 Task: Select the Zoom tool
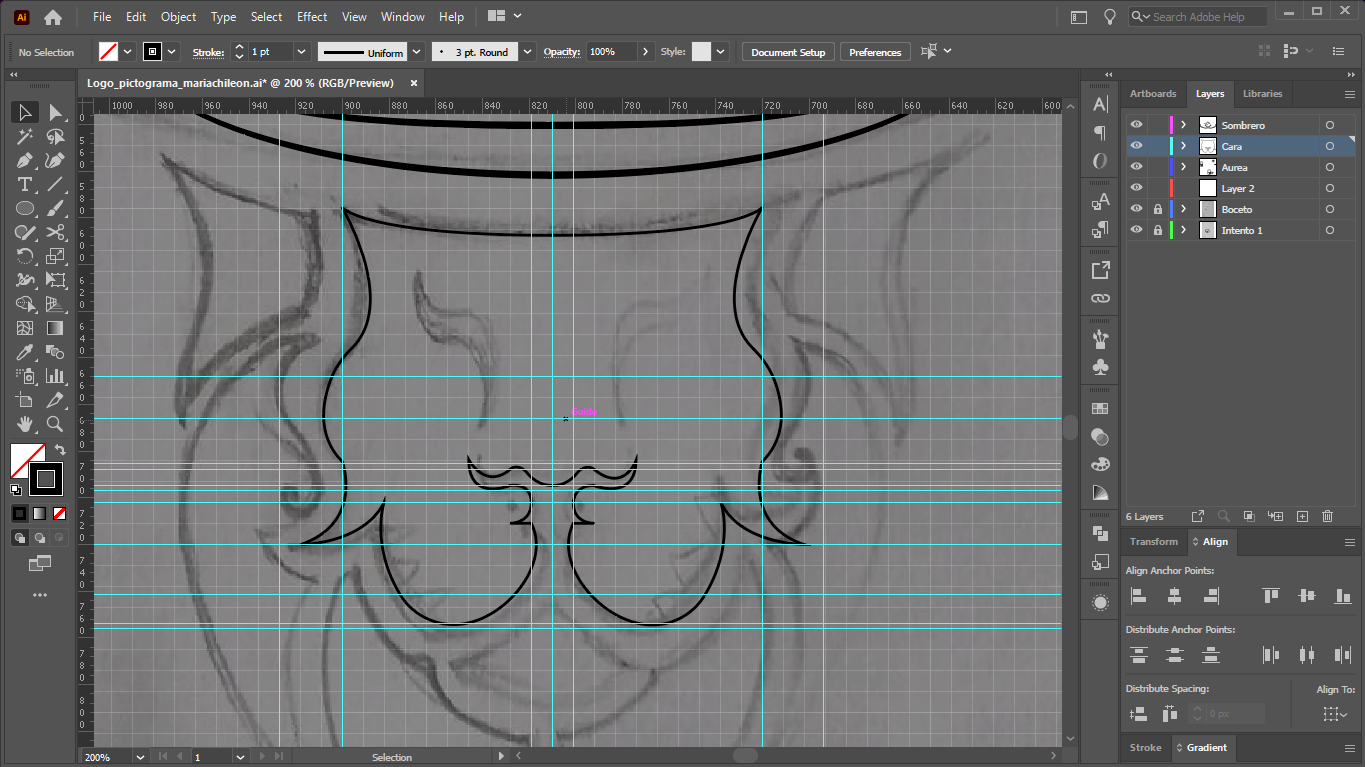click(56, 424)
